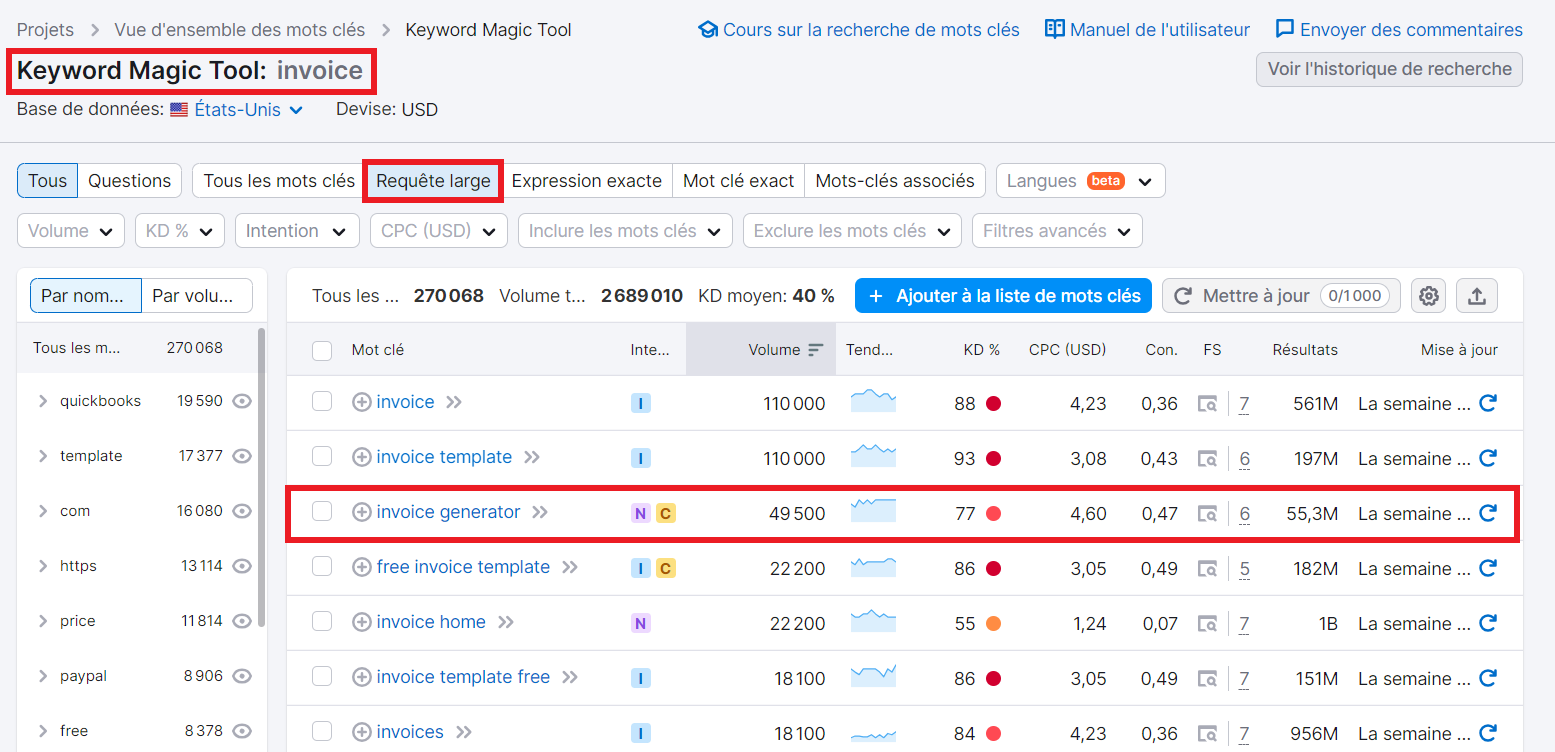Open the "Filtres avancés" dropdown
This screenshot has width=1555, height=752.
click(1057, 230)
